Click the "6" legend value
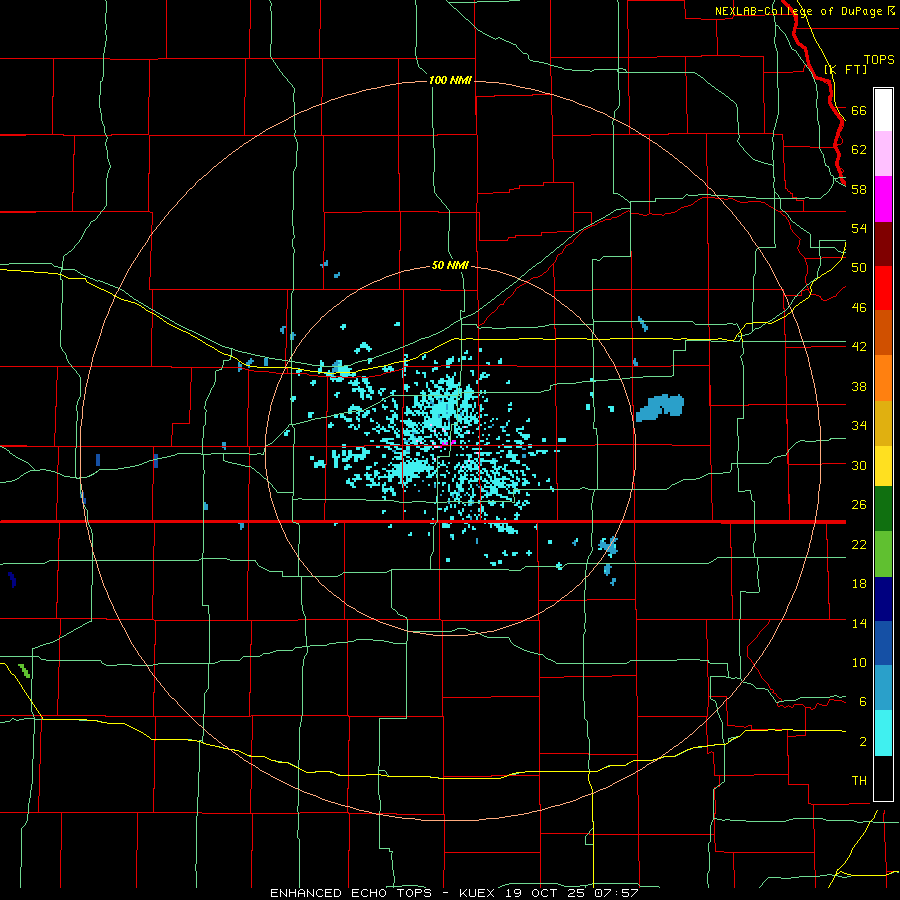 pos(863,702)
